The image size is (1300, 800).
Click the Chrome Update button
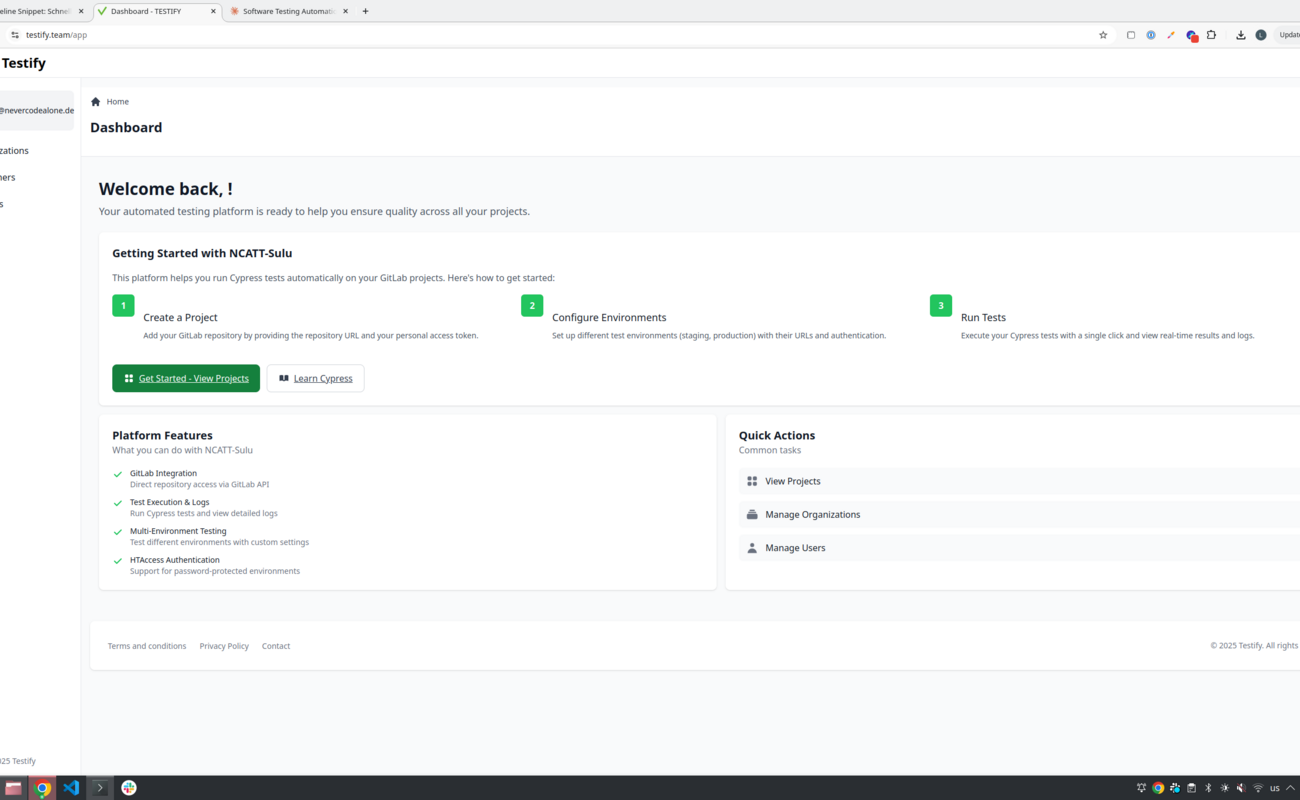click(x=1289, y=35)
